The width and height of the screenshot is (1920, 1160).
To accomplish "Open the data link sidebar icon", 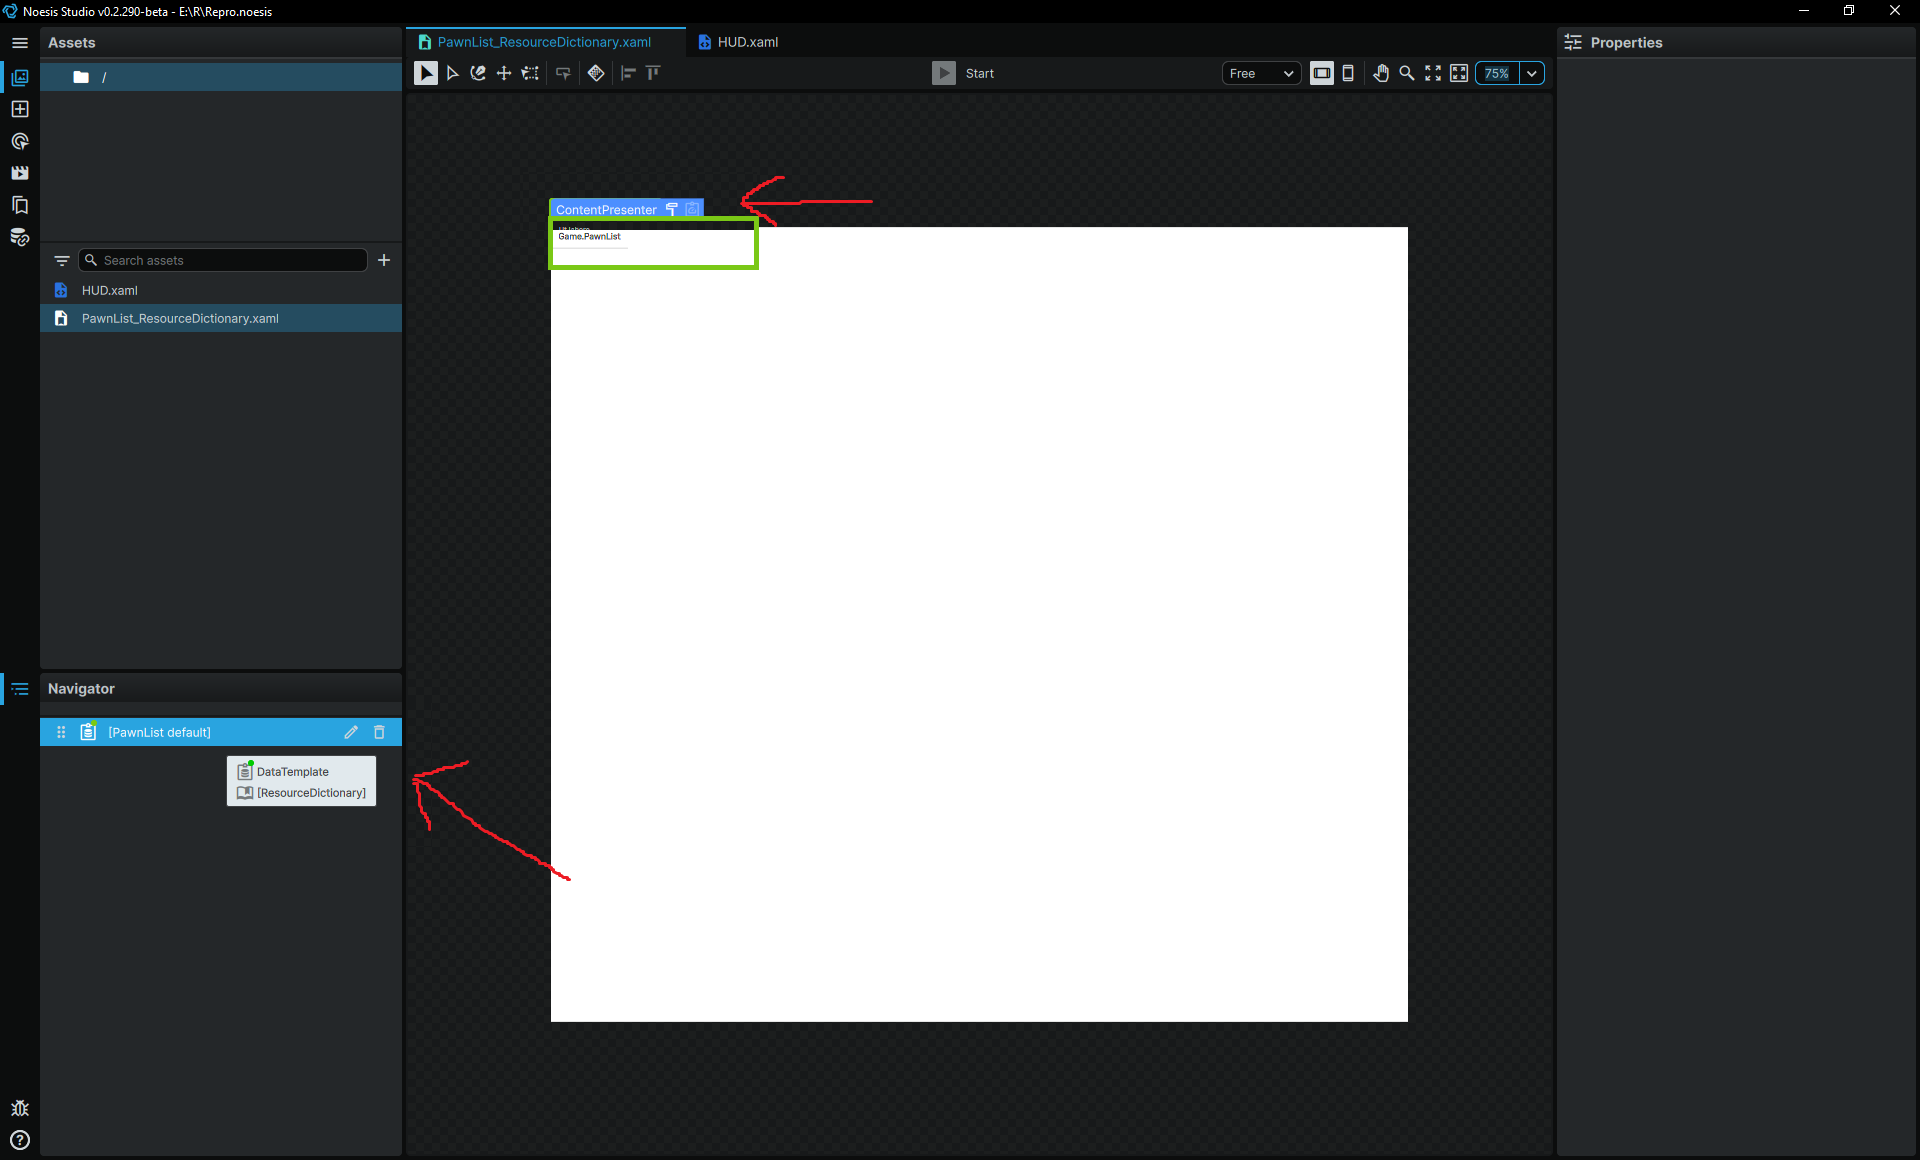I will coord(20,237).
